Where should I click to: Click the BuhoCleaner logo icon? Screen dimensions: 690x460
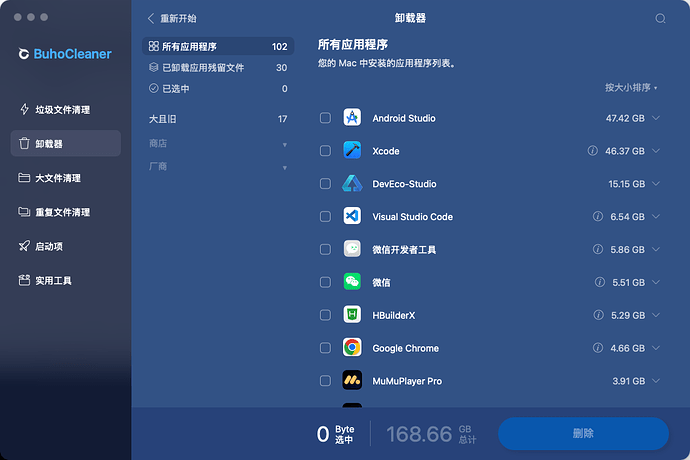[23, 54]
